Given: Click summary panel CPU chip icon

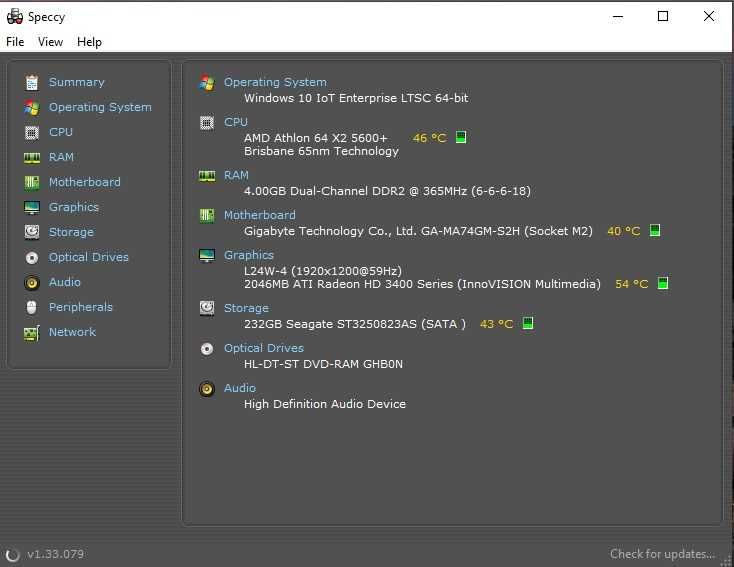Looking at the screenshot, I should click(x=207, y=123).
